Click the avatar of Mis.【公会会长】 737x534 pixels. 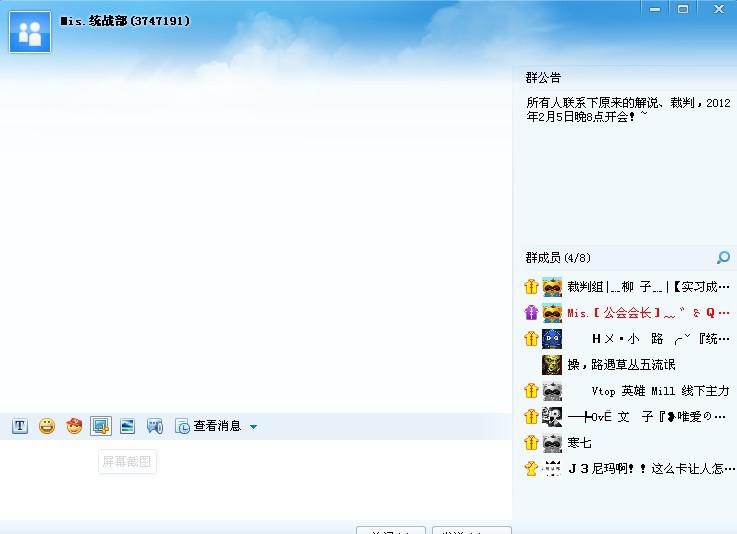click(x=552, y=313)
